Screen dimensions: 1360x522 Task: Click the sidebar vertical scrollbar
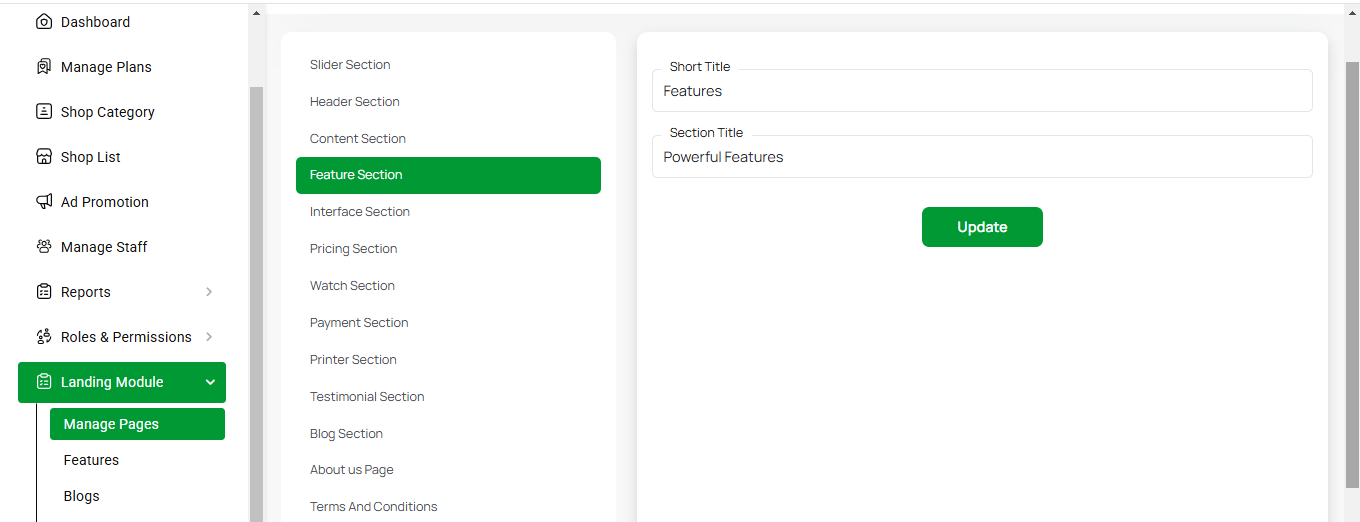point(256,300)
